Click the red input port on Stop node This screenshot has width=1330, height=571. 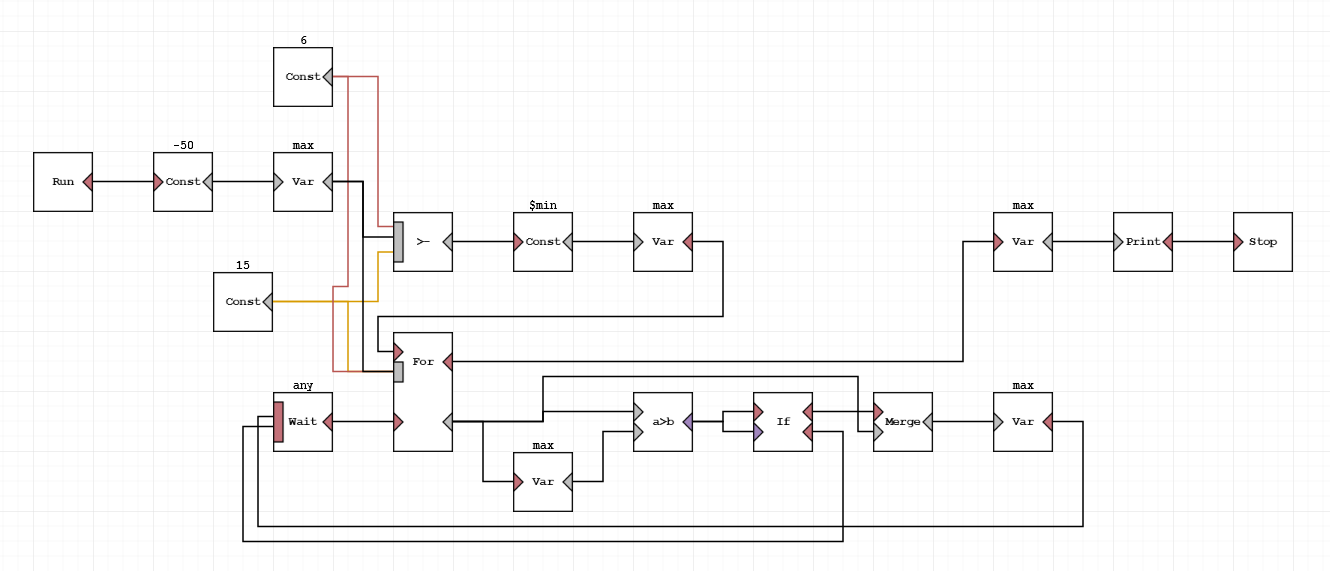pos(1238,242)
